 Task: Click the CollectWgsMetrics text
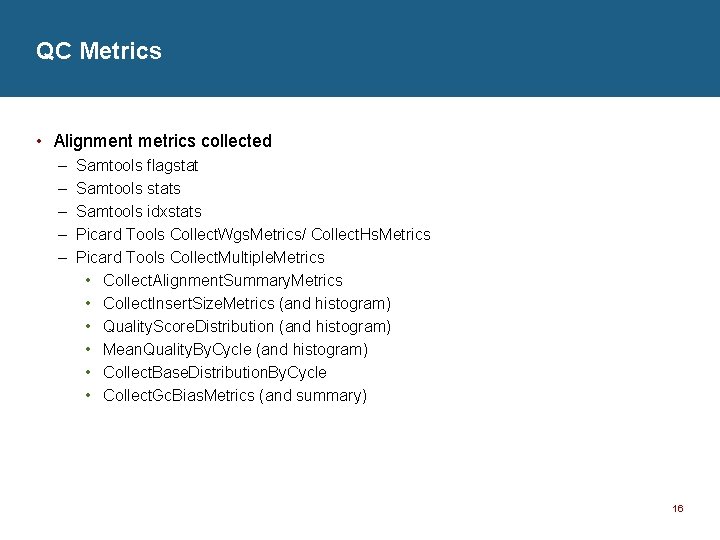pyautogui.click(x=236, y=235)
